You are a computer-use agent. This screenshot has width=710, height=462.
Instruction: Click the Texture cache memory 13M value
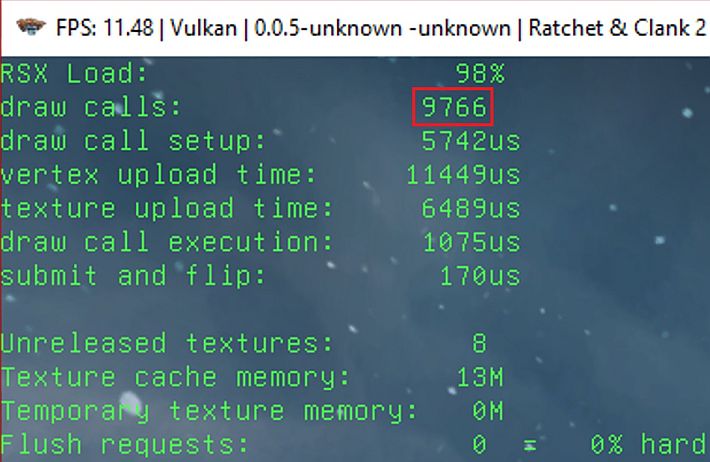pyautogui.click(x=480, y=377)
